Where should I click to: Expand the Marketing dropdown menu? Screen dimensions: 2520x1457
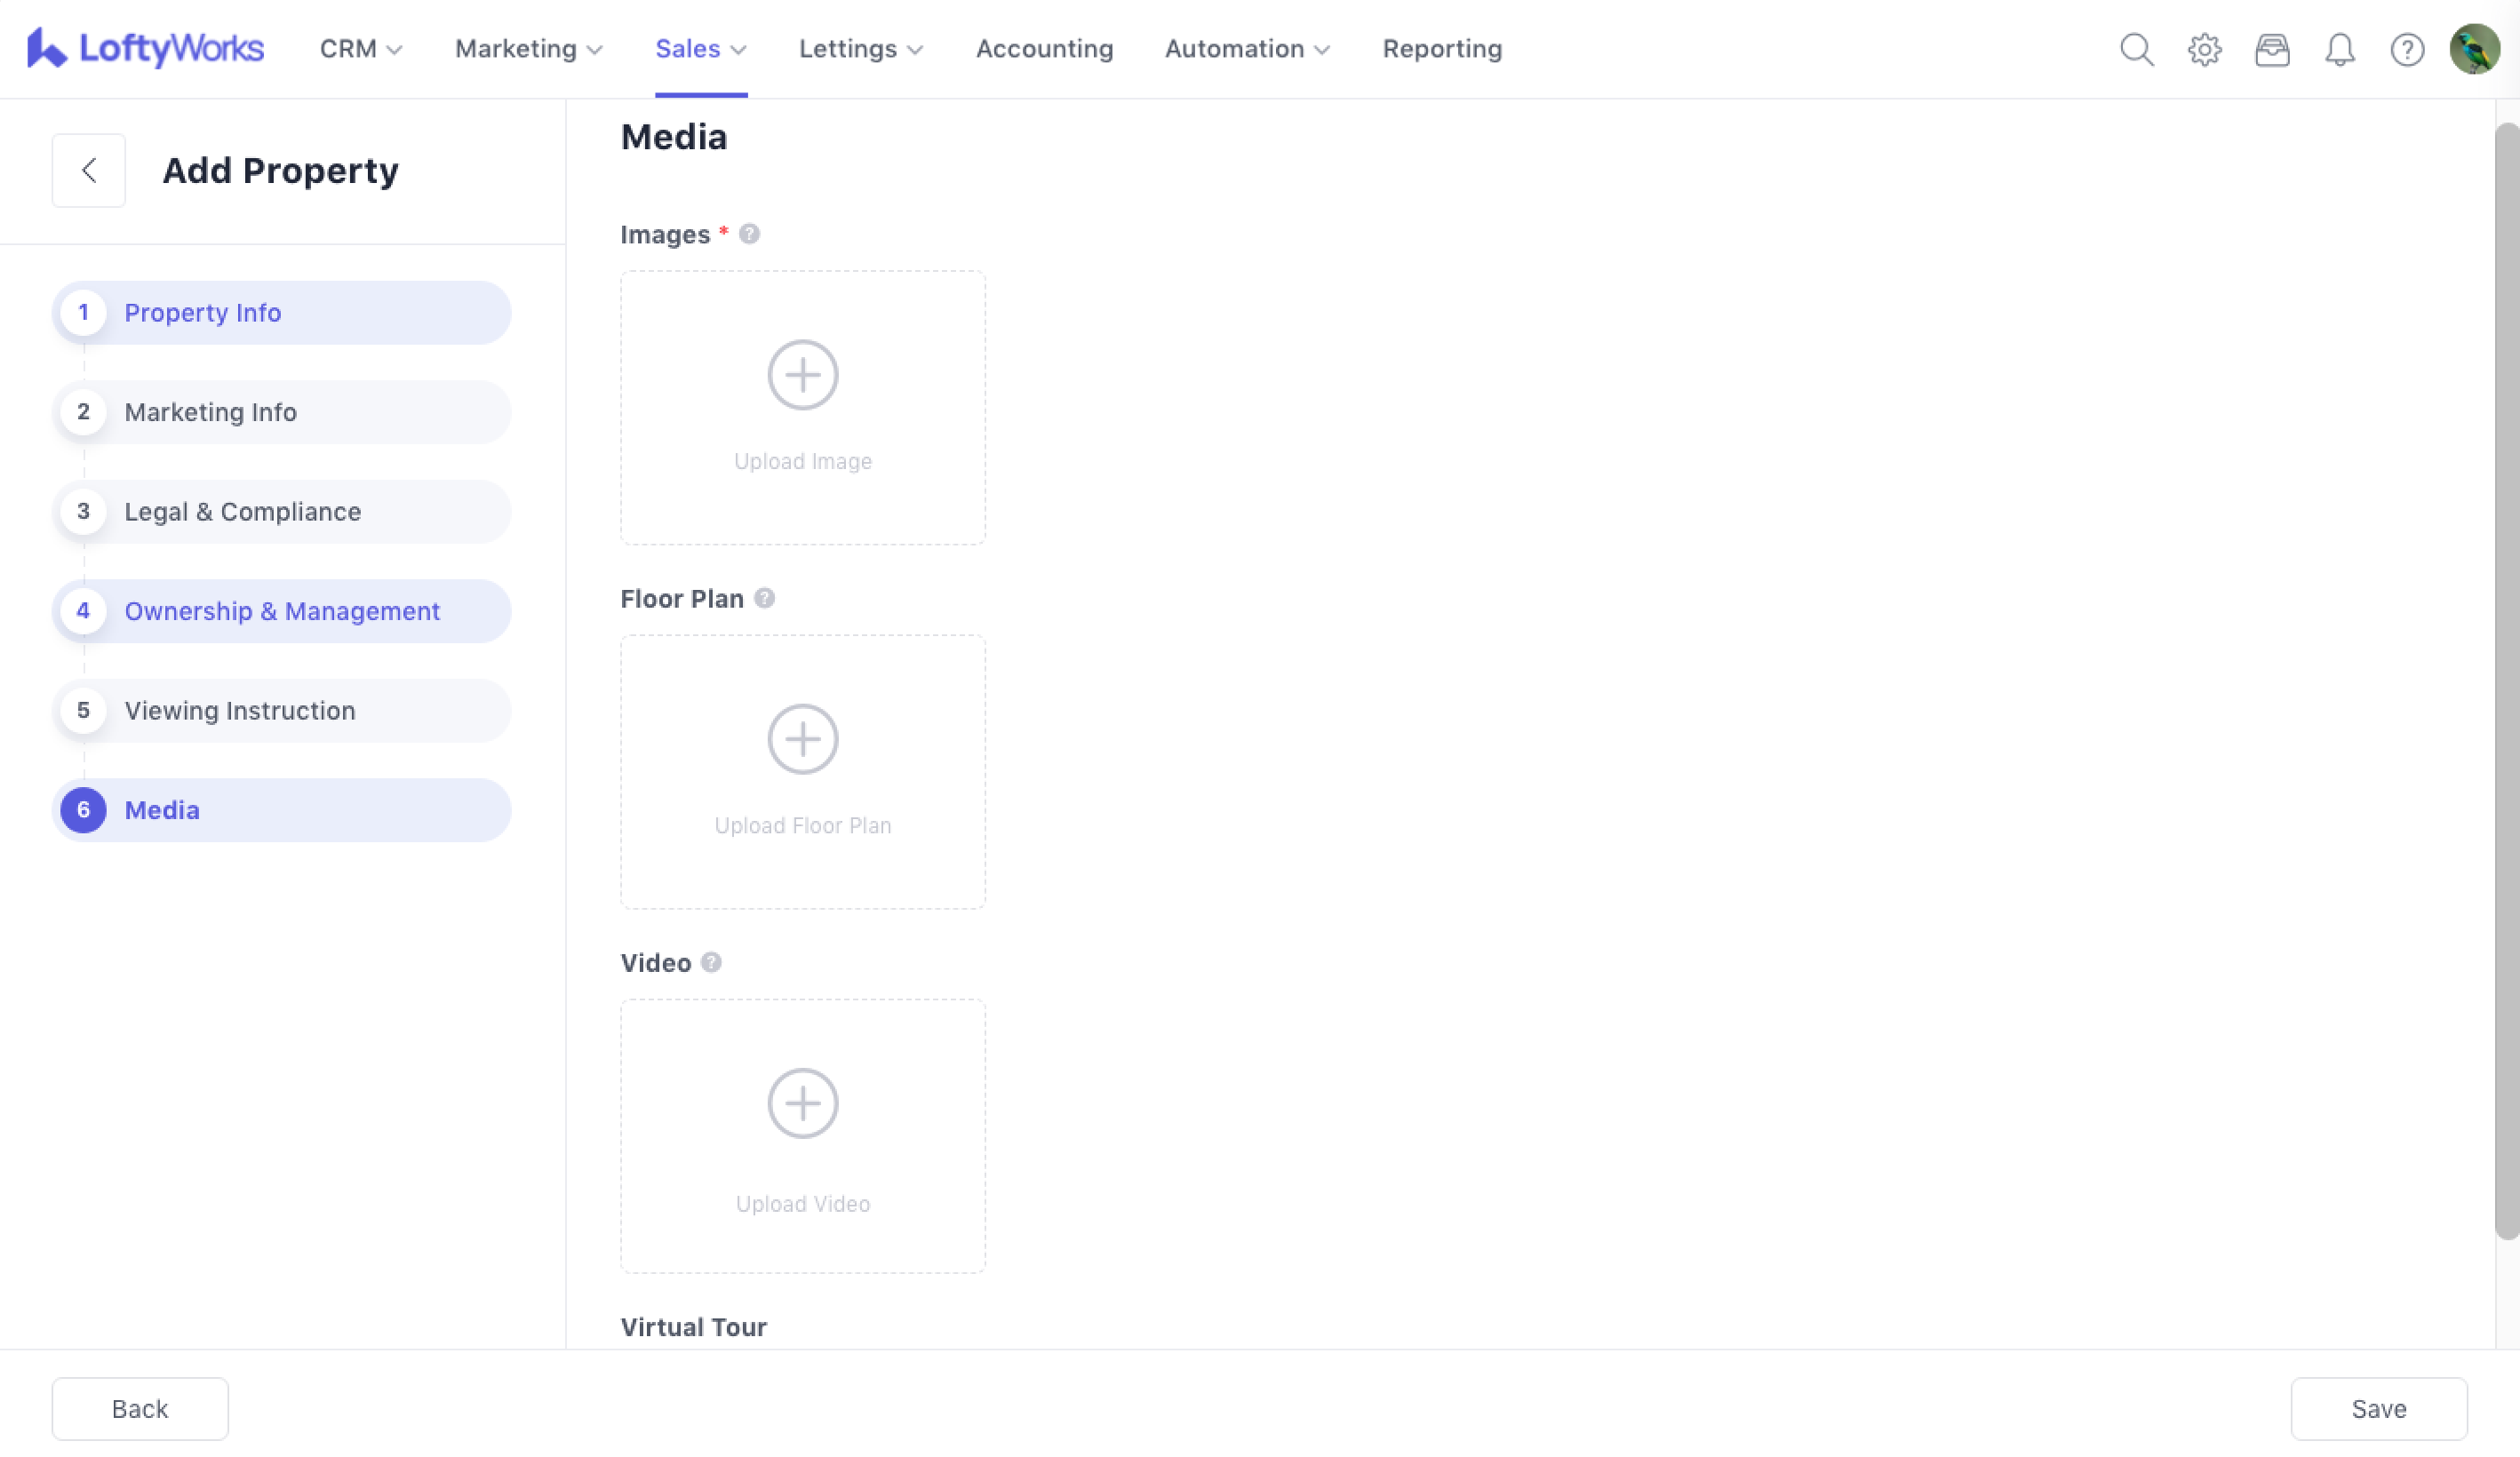[x=528, y=49]
